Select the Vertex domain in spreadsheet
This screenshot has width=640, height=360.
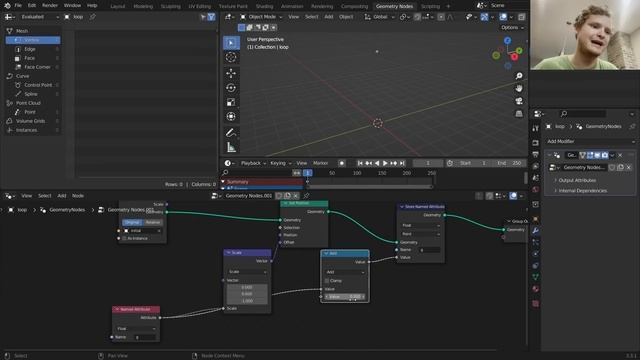pos(33,40)
